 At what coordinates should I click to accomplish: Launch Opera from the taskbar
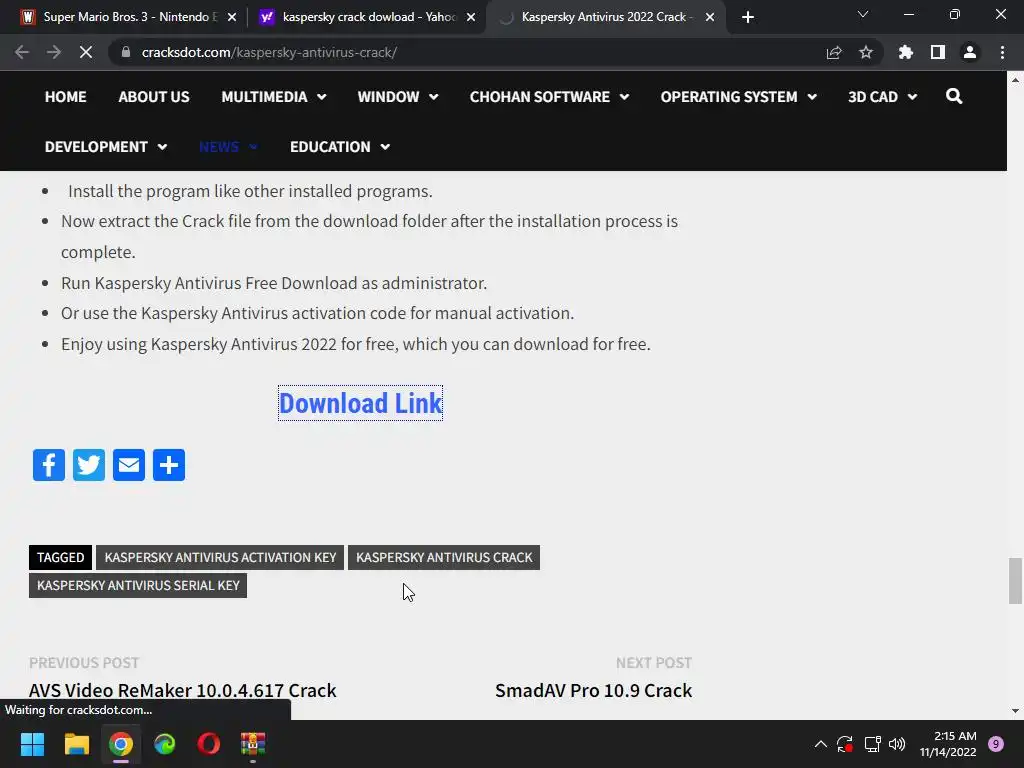coord(209,744)
